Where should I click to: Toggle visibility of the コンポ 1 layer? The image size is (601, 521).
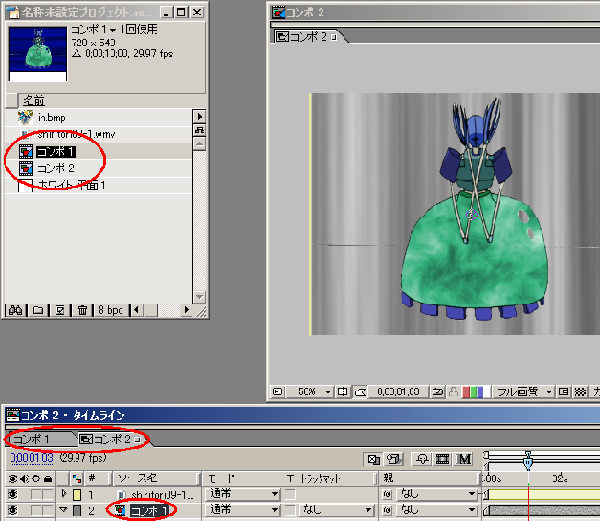point(12,511)
